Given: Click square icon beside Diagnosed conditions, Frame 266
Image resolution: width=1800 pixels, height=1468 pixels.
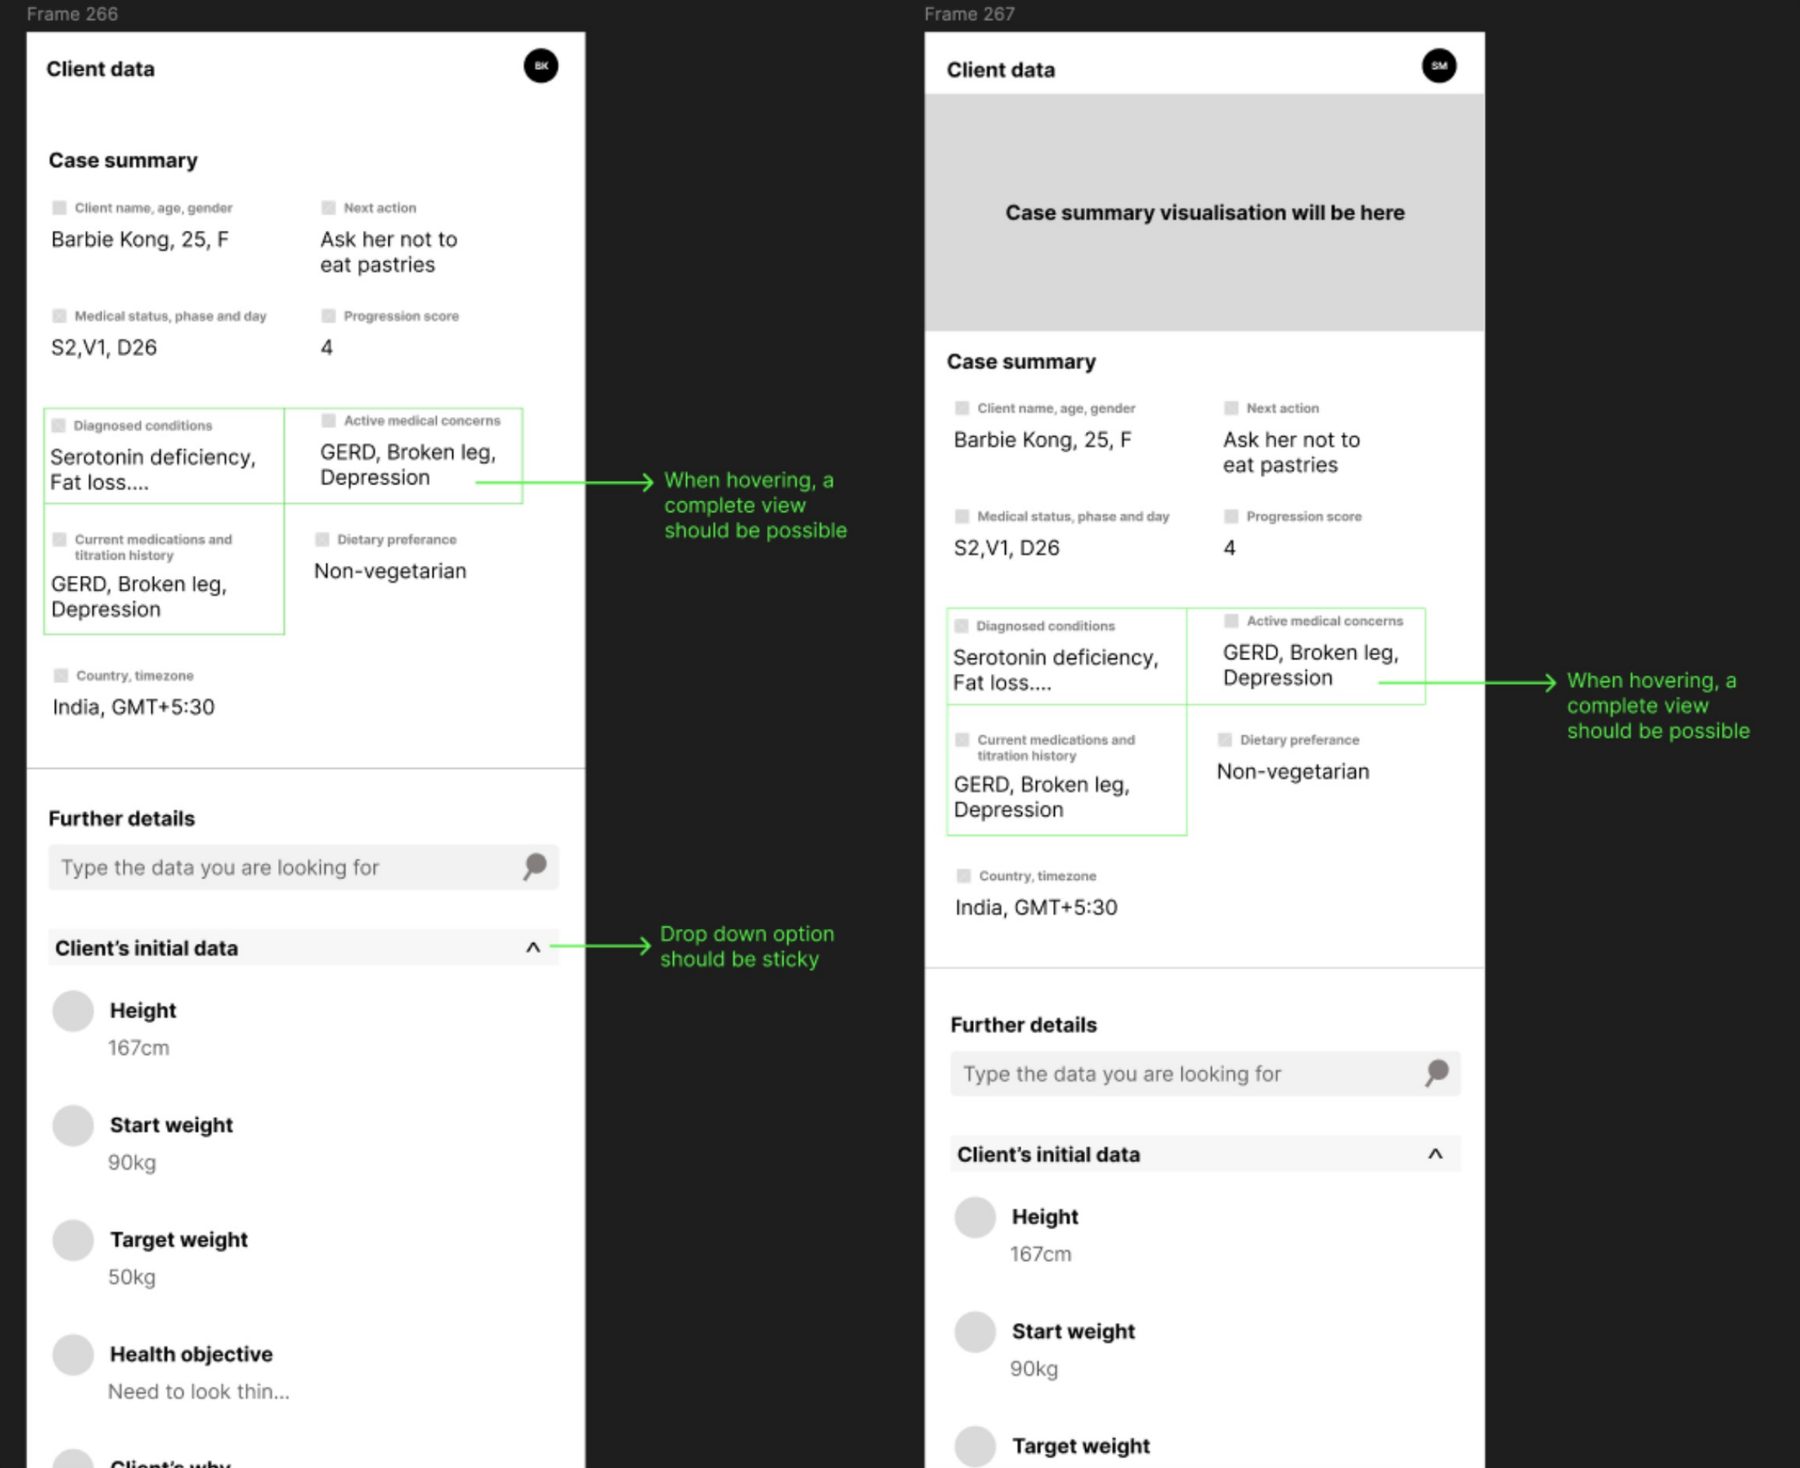Looking at the screenshot, I should pos(58,425).
